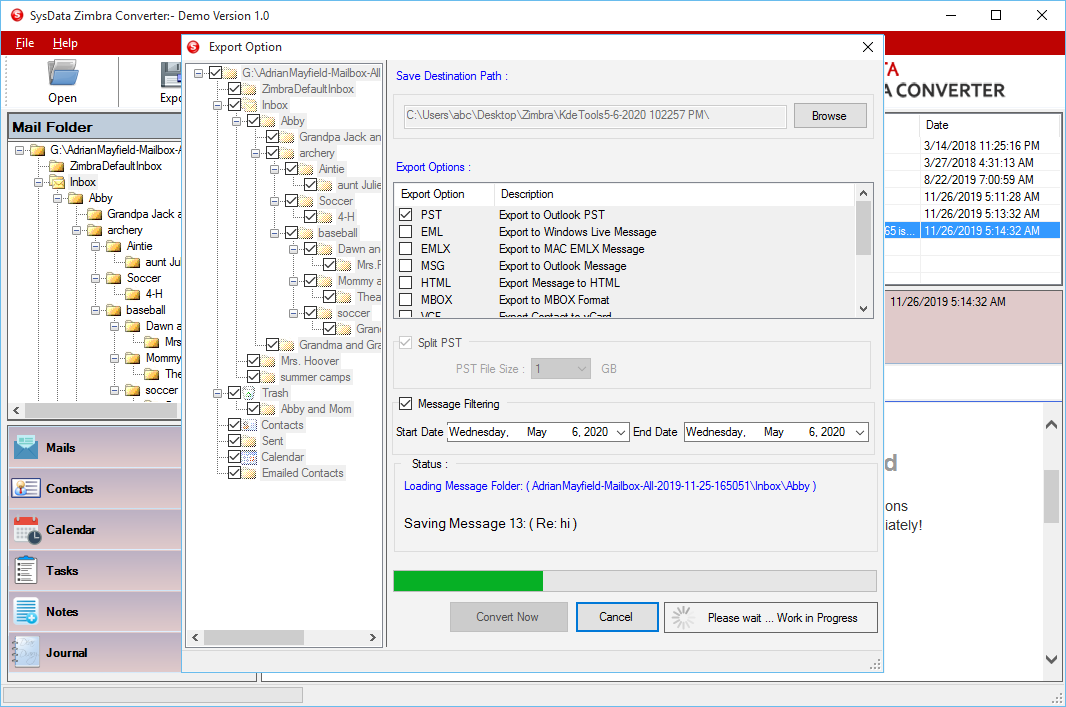1066x707 pixels.
Task: Open the Calendar sidebar icon
Action: click(26, 529)
